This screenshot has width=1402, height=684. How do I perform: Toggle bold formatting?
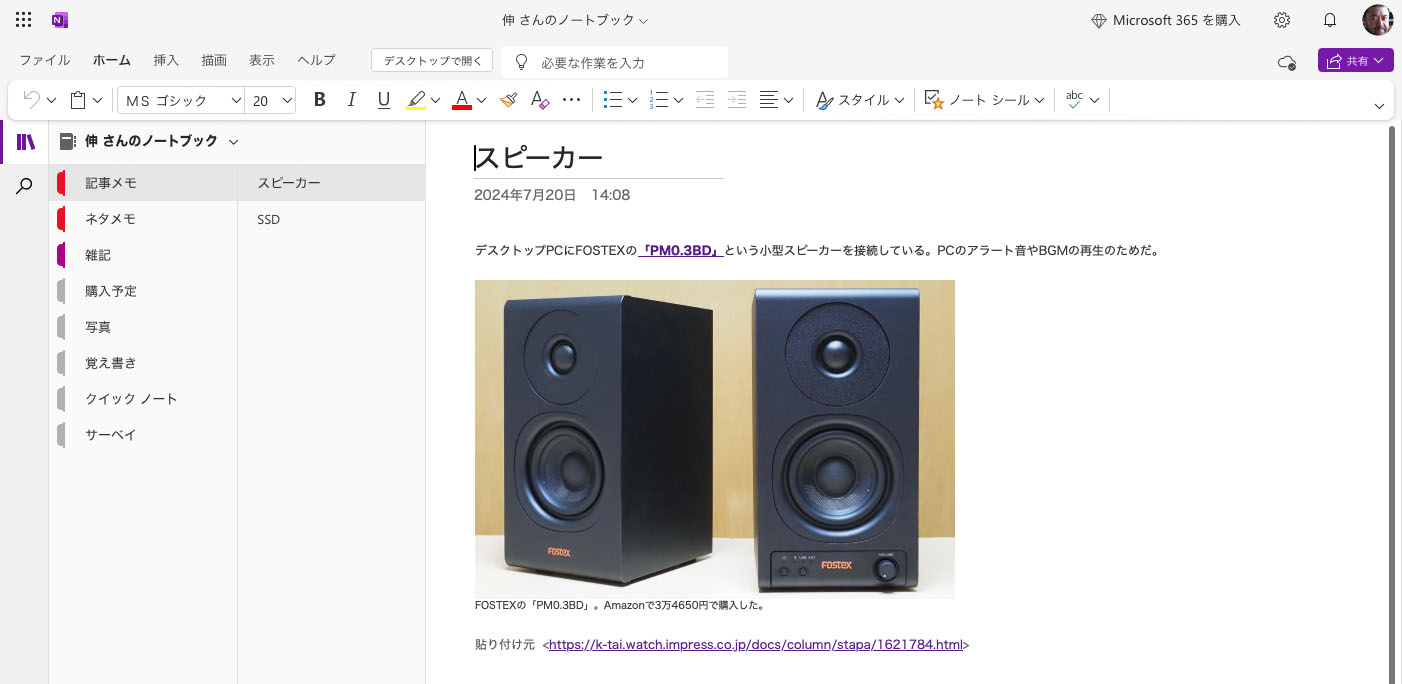tap(320, 99)
